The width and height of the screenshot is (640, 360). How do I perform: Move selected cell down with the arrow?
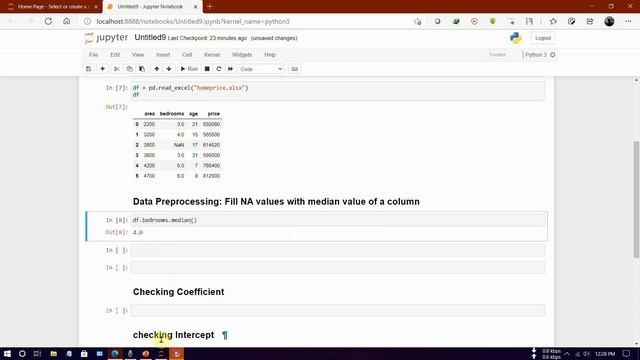tap(169, 69)
